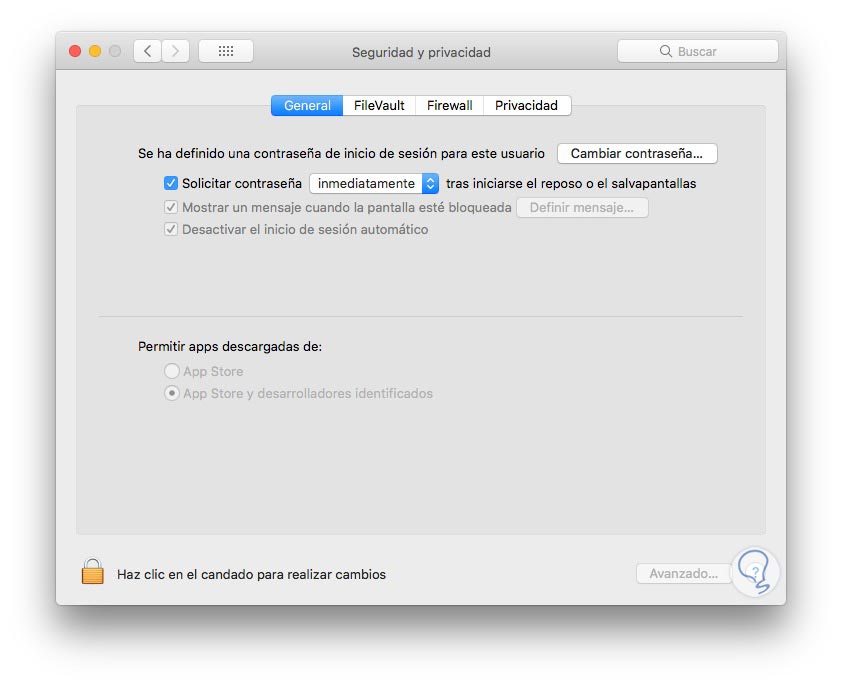Viewport: 842px width, 685px height.
Task: Click 'Se ha definido una contraseña' text
Action: 341,154
